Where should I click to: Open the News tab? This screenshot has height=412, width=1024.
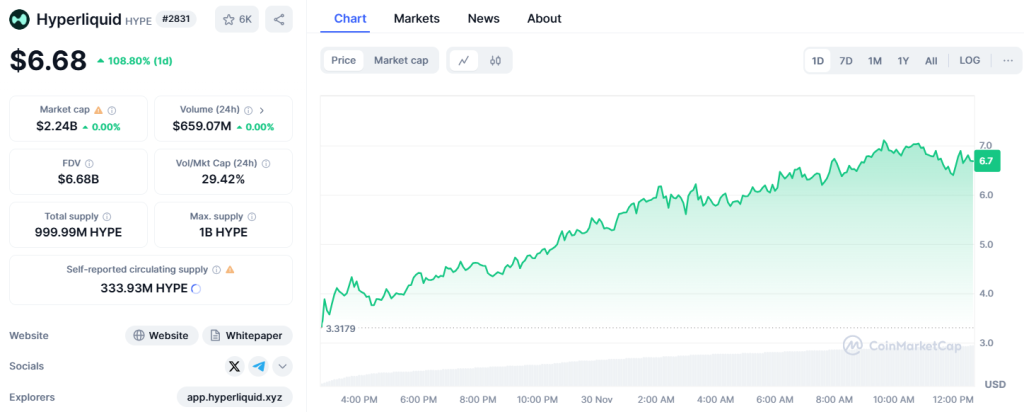click(x=483, y=18)
